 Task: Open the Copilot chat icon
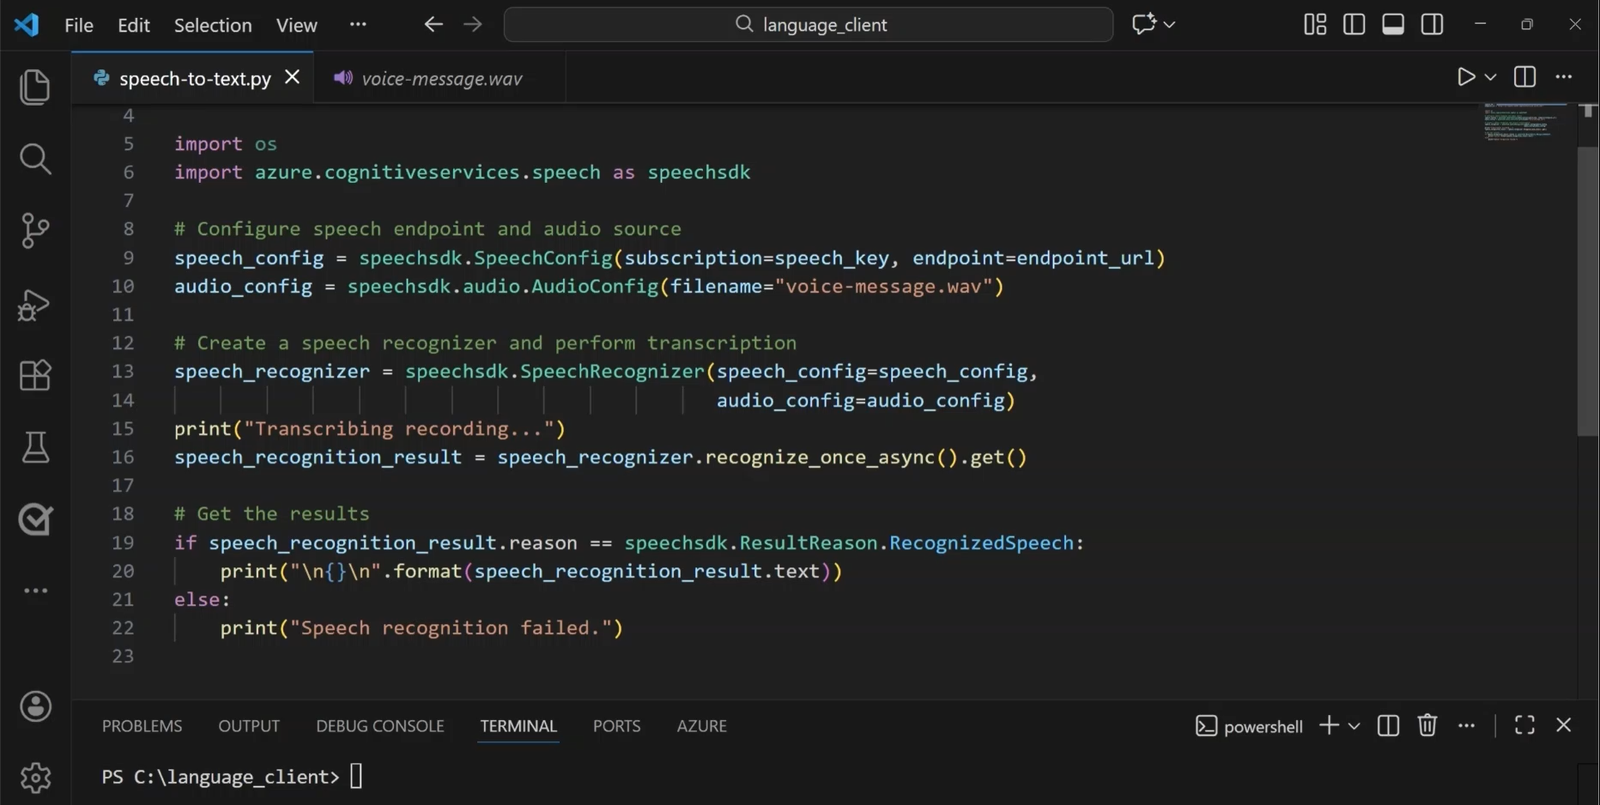click(1143, 25)
